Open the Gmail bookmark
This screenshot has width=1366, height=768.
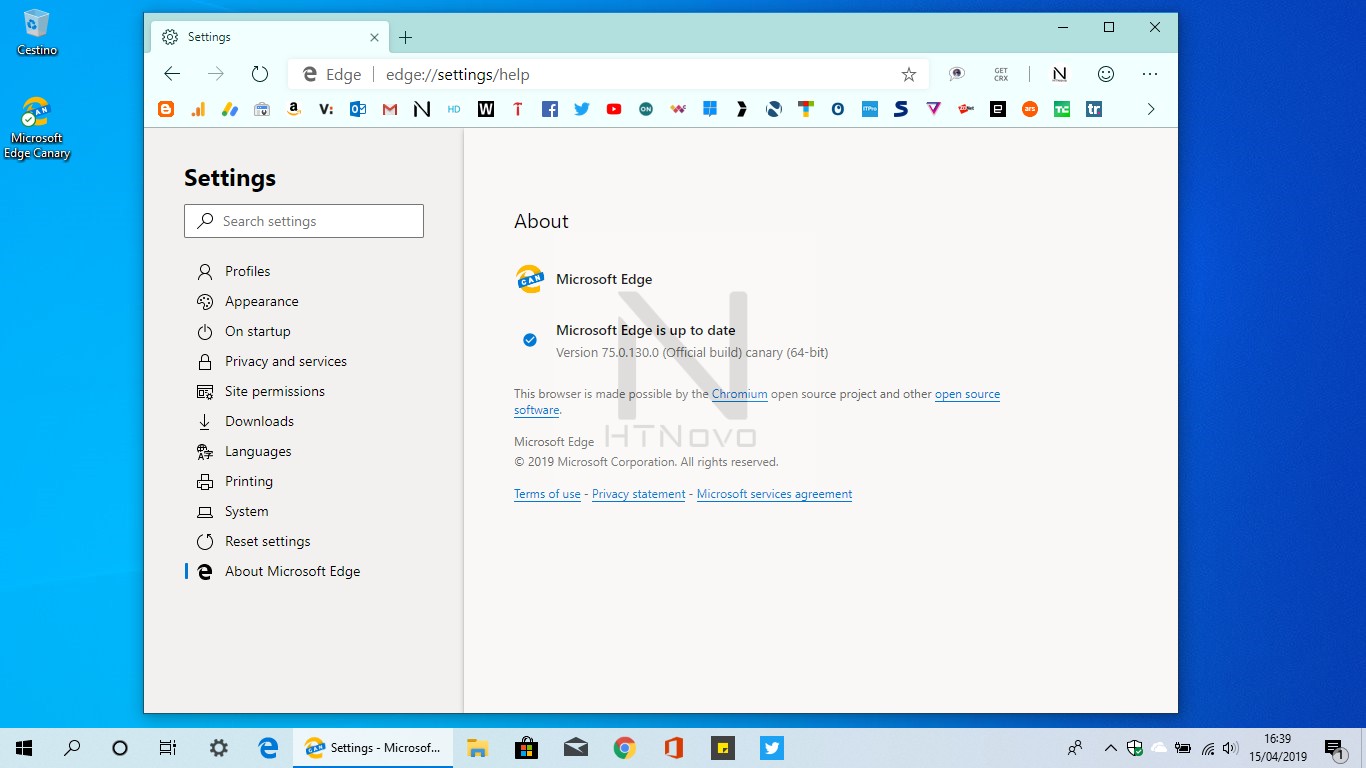pyautogui.click(x=390, y=109)
